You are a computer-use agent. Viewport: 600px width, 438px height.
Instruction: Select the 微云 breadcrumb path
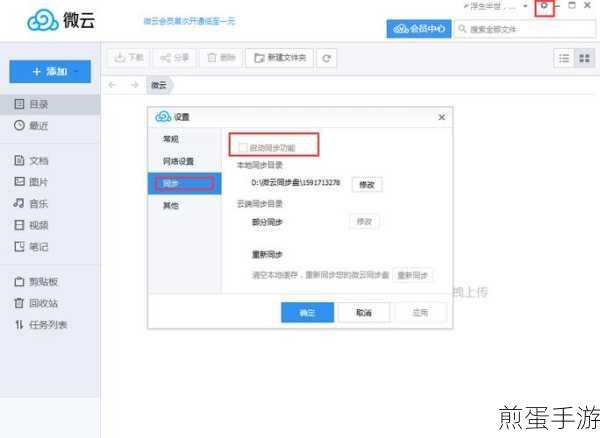click(160, 85)
